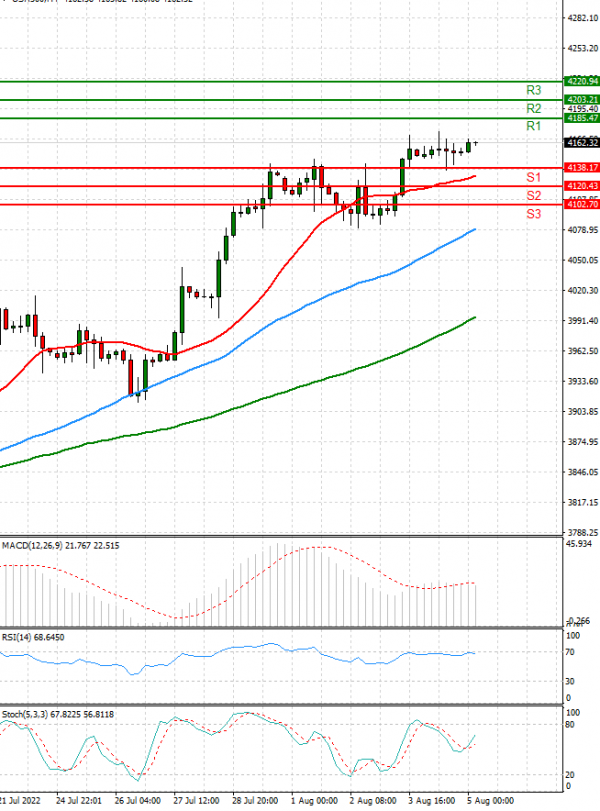Click the 26 Jul 04:00 time label

(x=138, y=801)
